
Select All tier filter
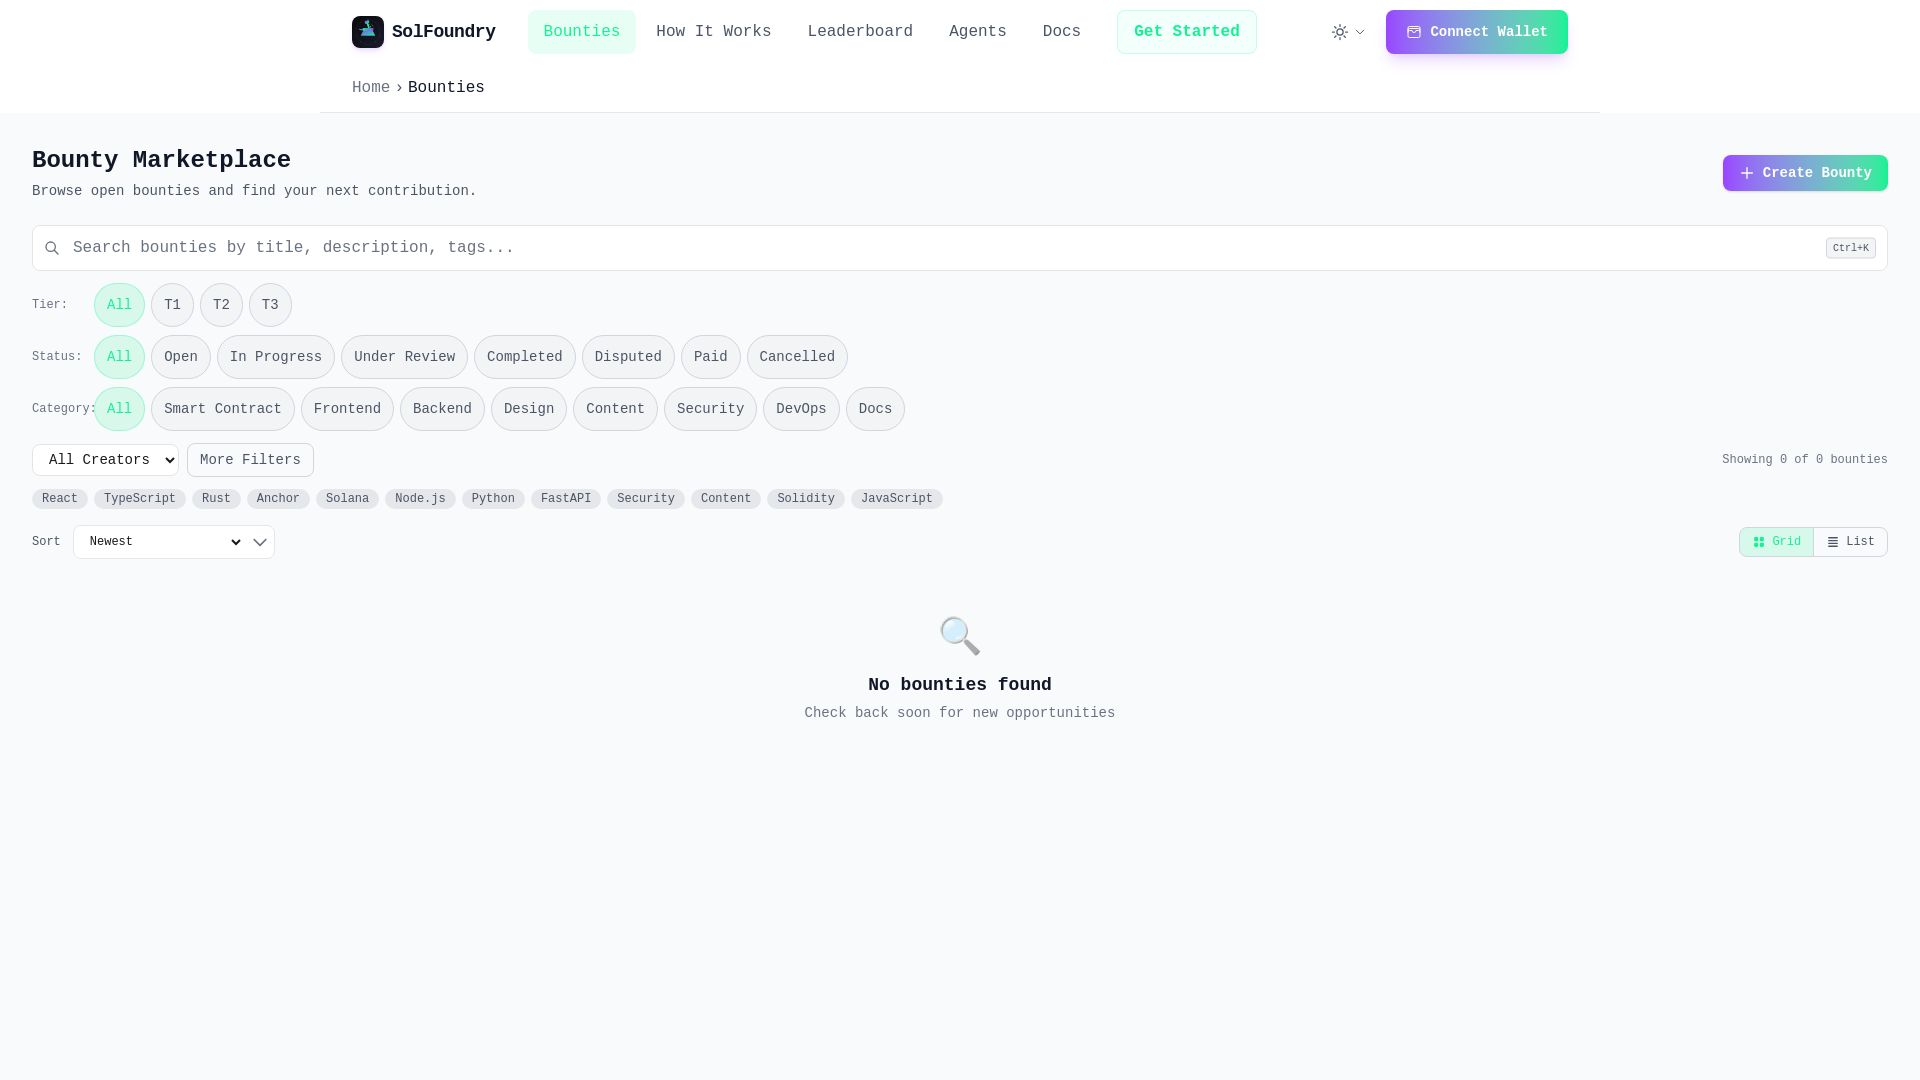tap(119, 305)
